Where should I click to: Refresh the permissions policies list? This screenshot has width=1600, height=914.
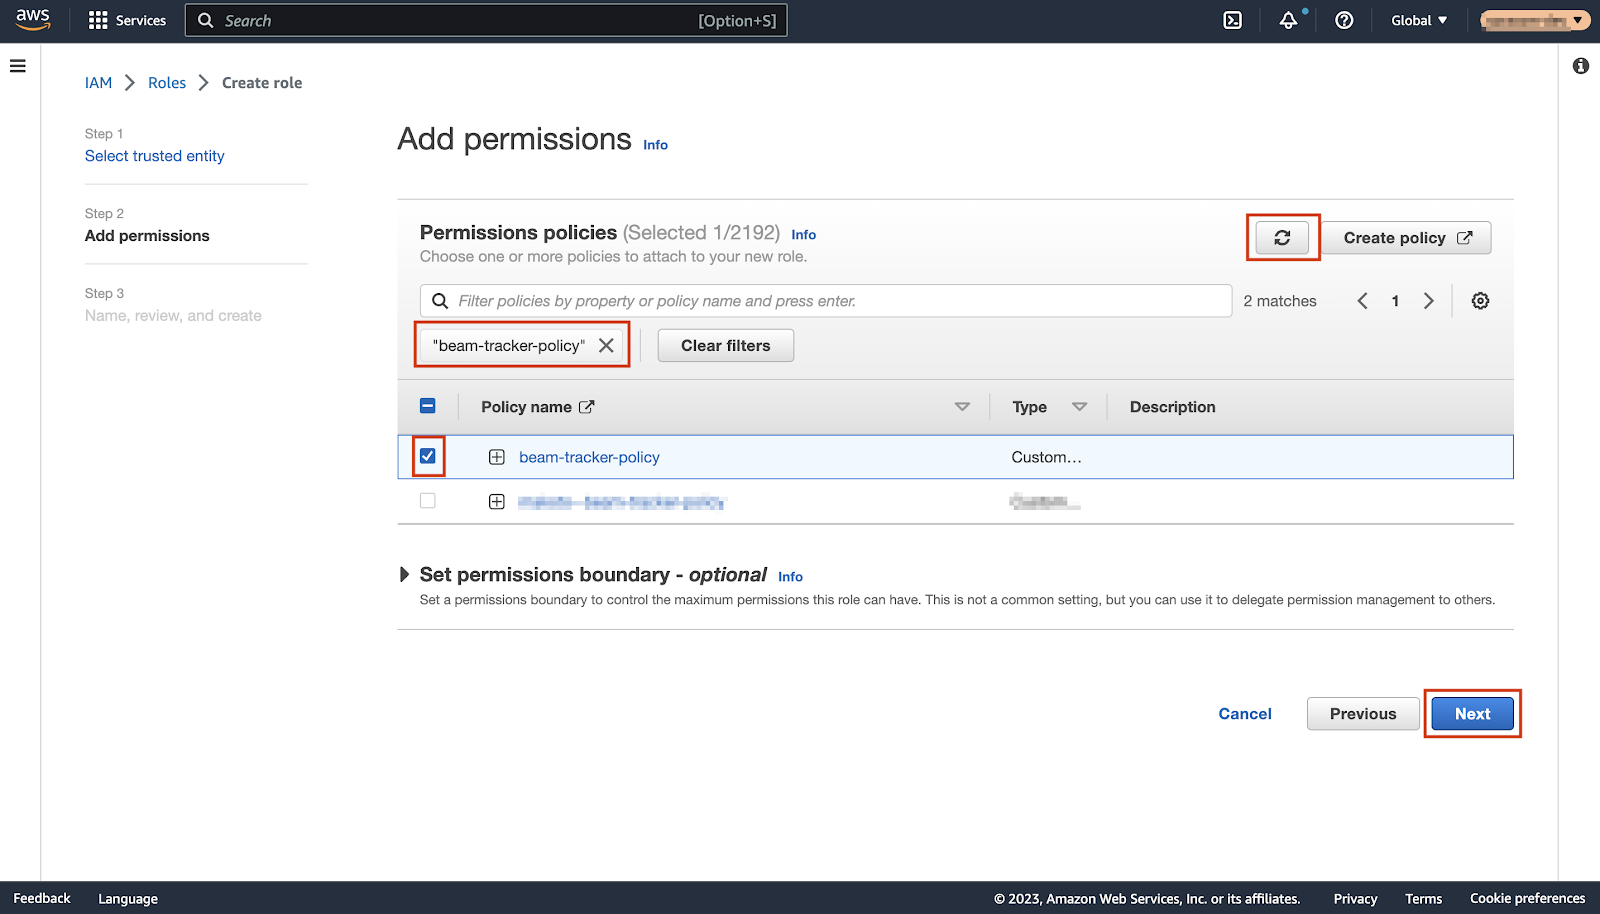tap(1282, 238)
